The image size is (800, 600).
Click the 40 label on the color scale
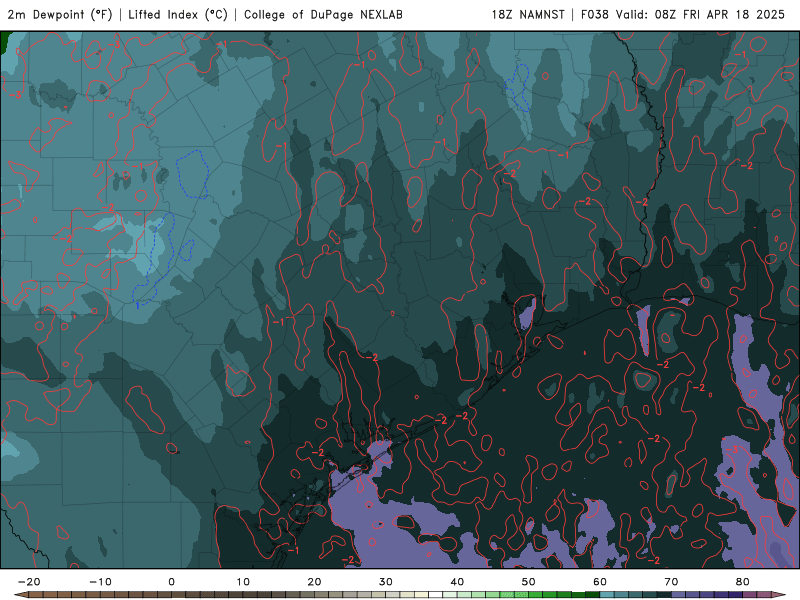[x=457, y=582]
